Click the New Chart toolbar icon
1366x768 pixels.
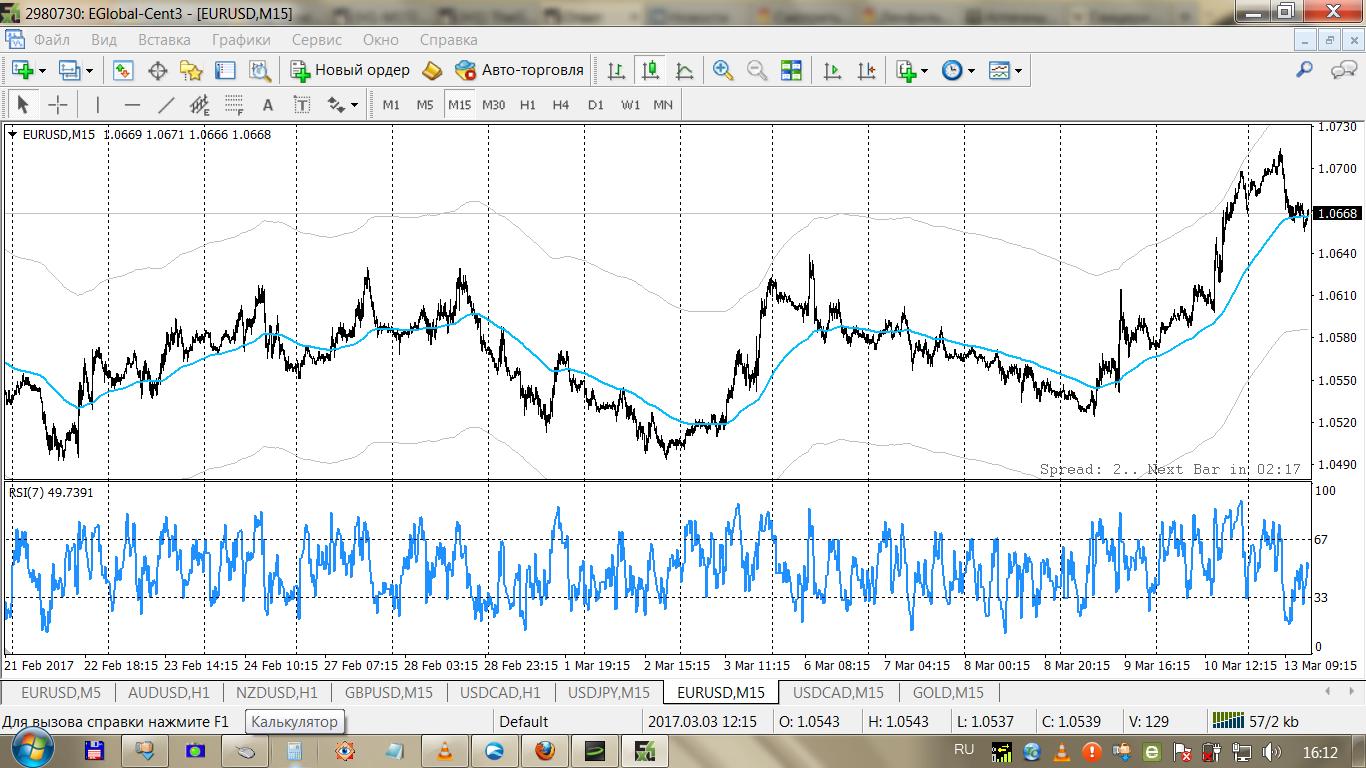click(22, 70)
